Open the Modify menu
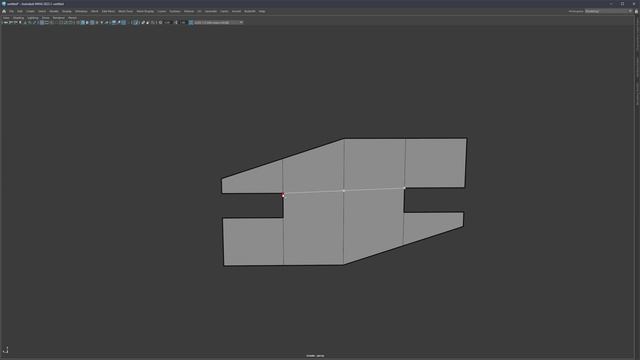The width and height of the screenshot is (640, 360). coord(54,11)
